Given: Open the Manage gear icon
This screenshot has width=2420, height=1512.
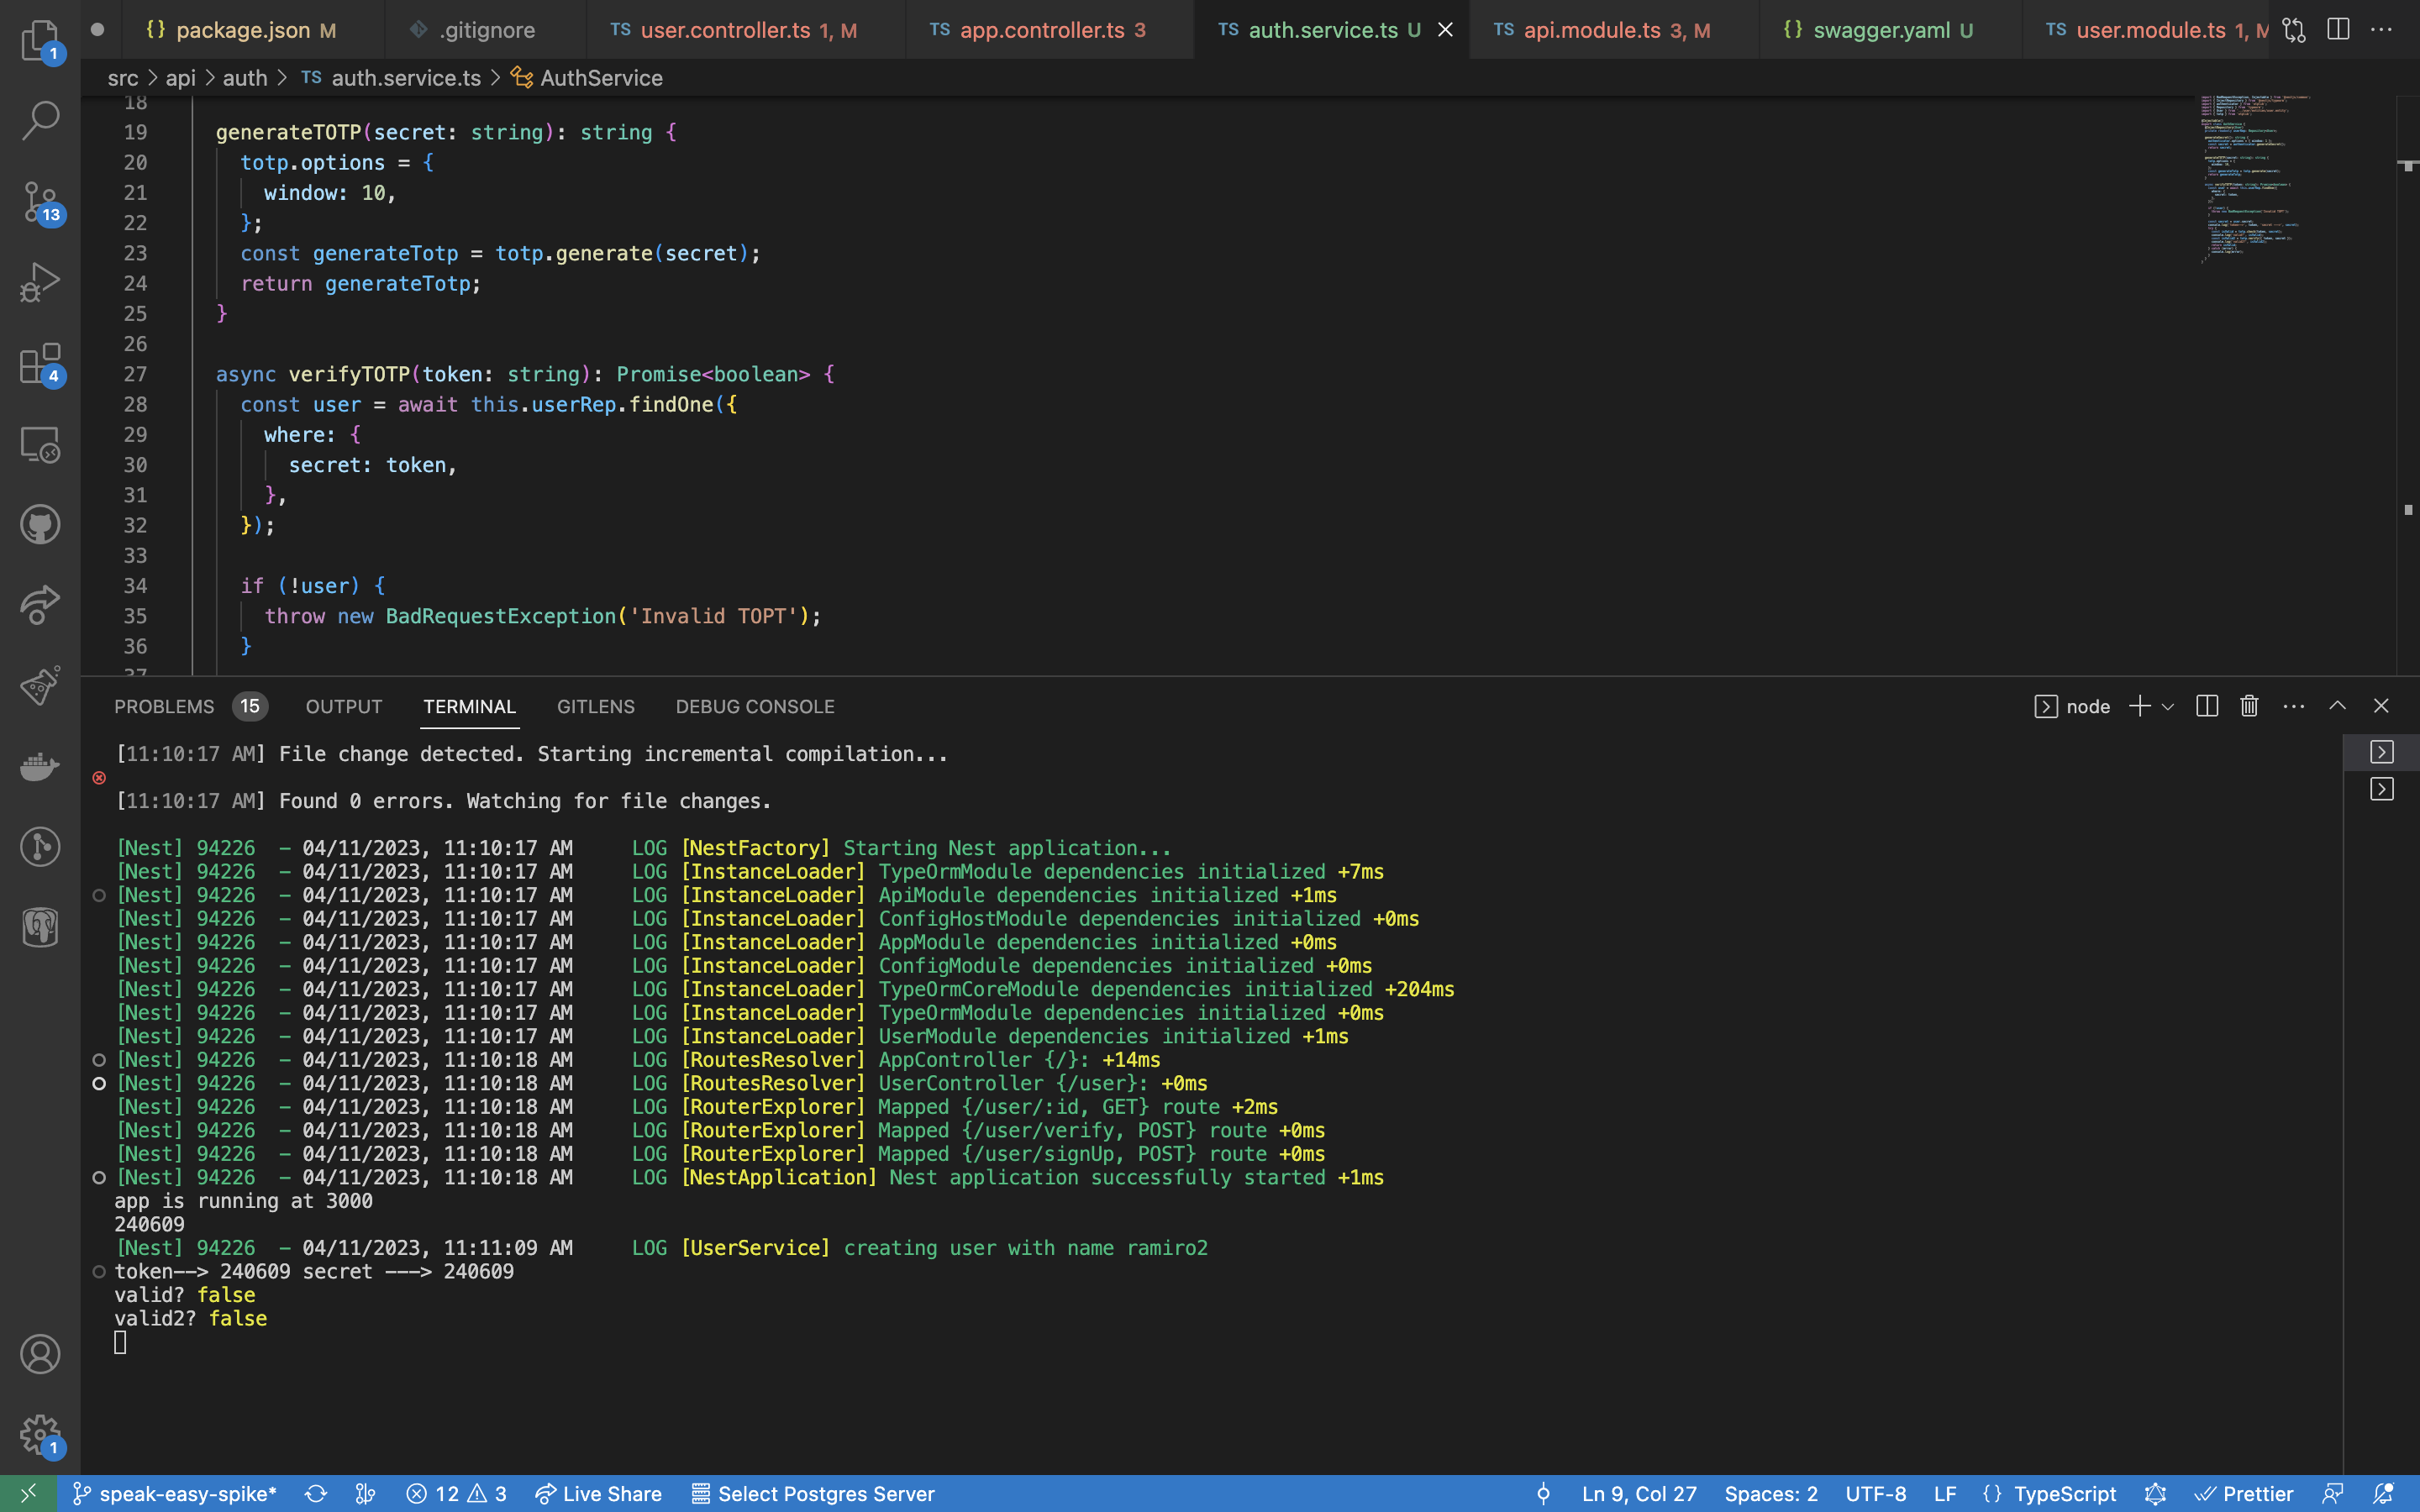Looking at the screenshot, I should 40,1434.
